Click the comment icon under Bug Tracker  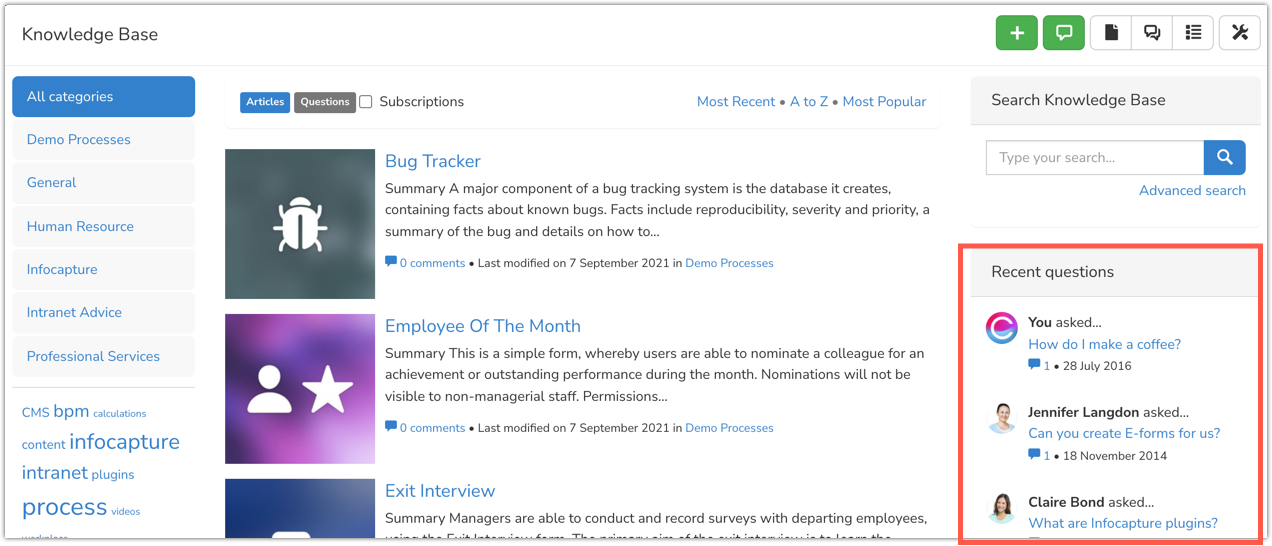coord(391,262)
